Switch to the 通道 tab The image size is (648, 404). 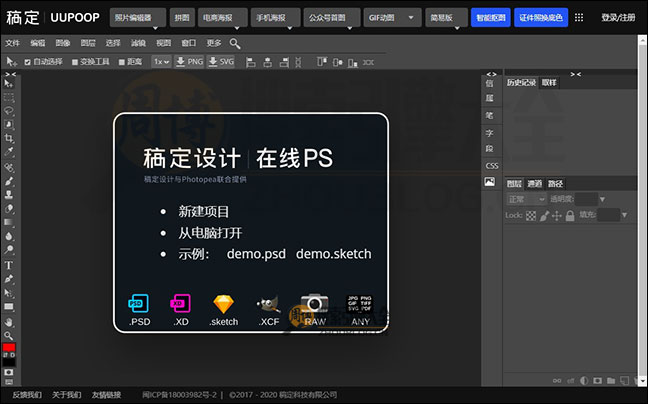[534, 184]
